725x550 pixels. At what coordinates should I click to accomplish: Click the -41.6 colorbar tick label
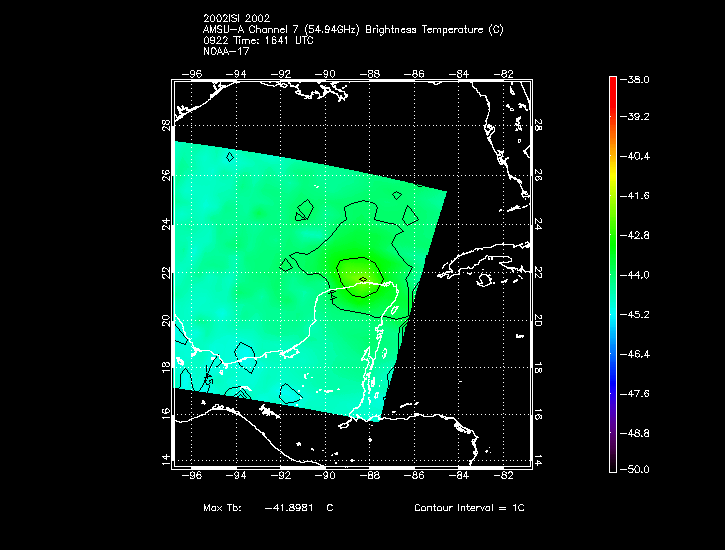click(x=634, y=196)
